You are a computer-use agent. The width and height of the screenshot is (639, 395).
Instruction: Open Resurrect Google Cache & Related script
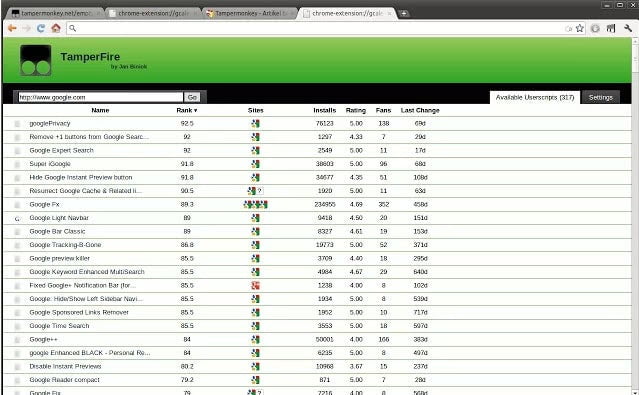(86, 191)
